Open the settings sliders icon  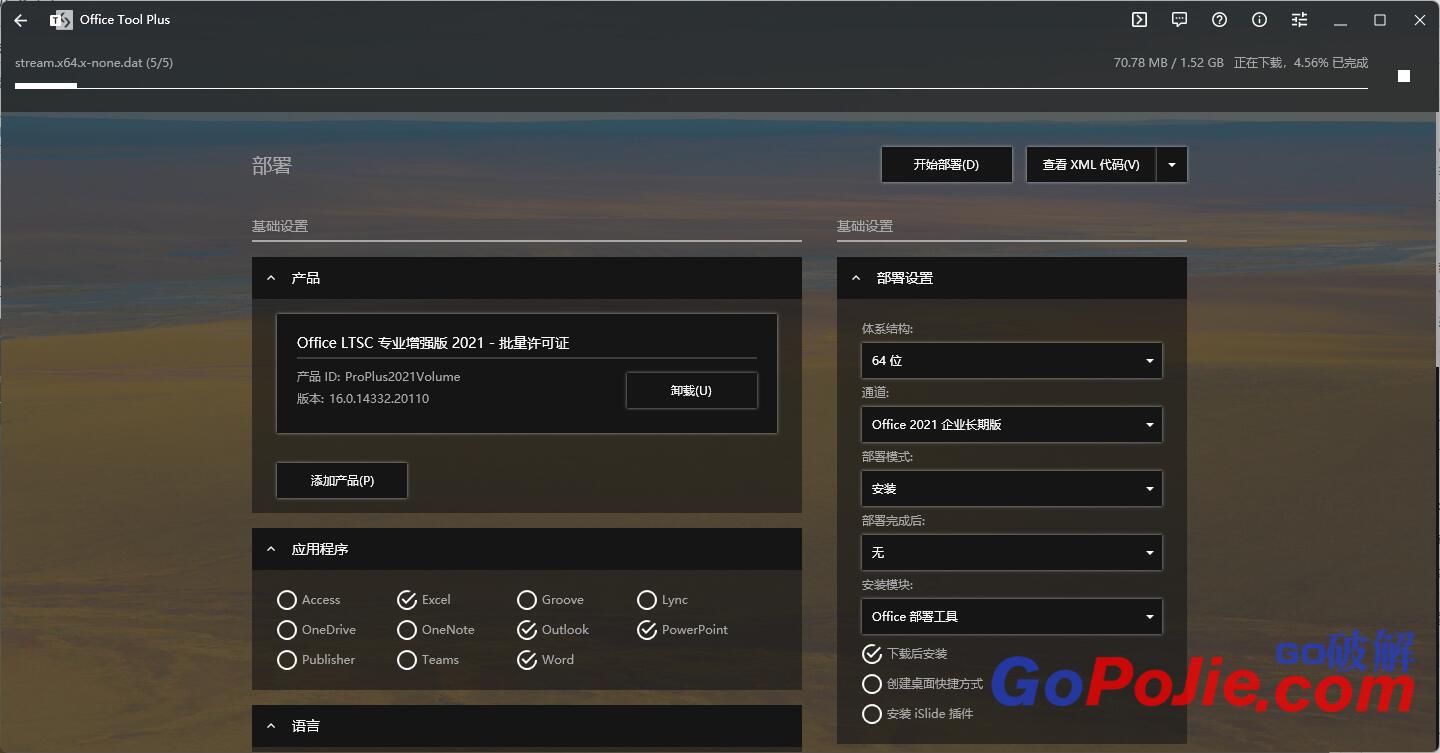click(1299, 20)
